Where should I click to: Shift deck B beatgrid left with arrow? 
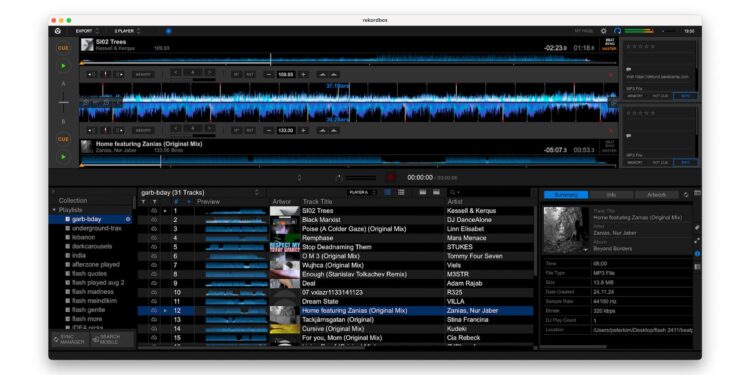coord(176,128)
